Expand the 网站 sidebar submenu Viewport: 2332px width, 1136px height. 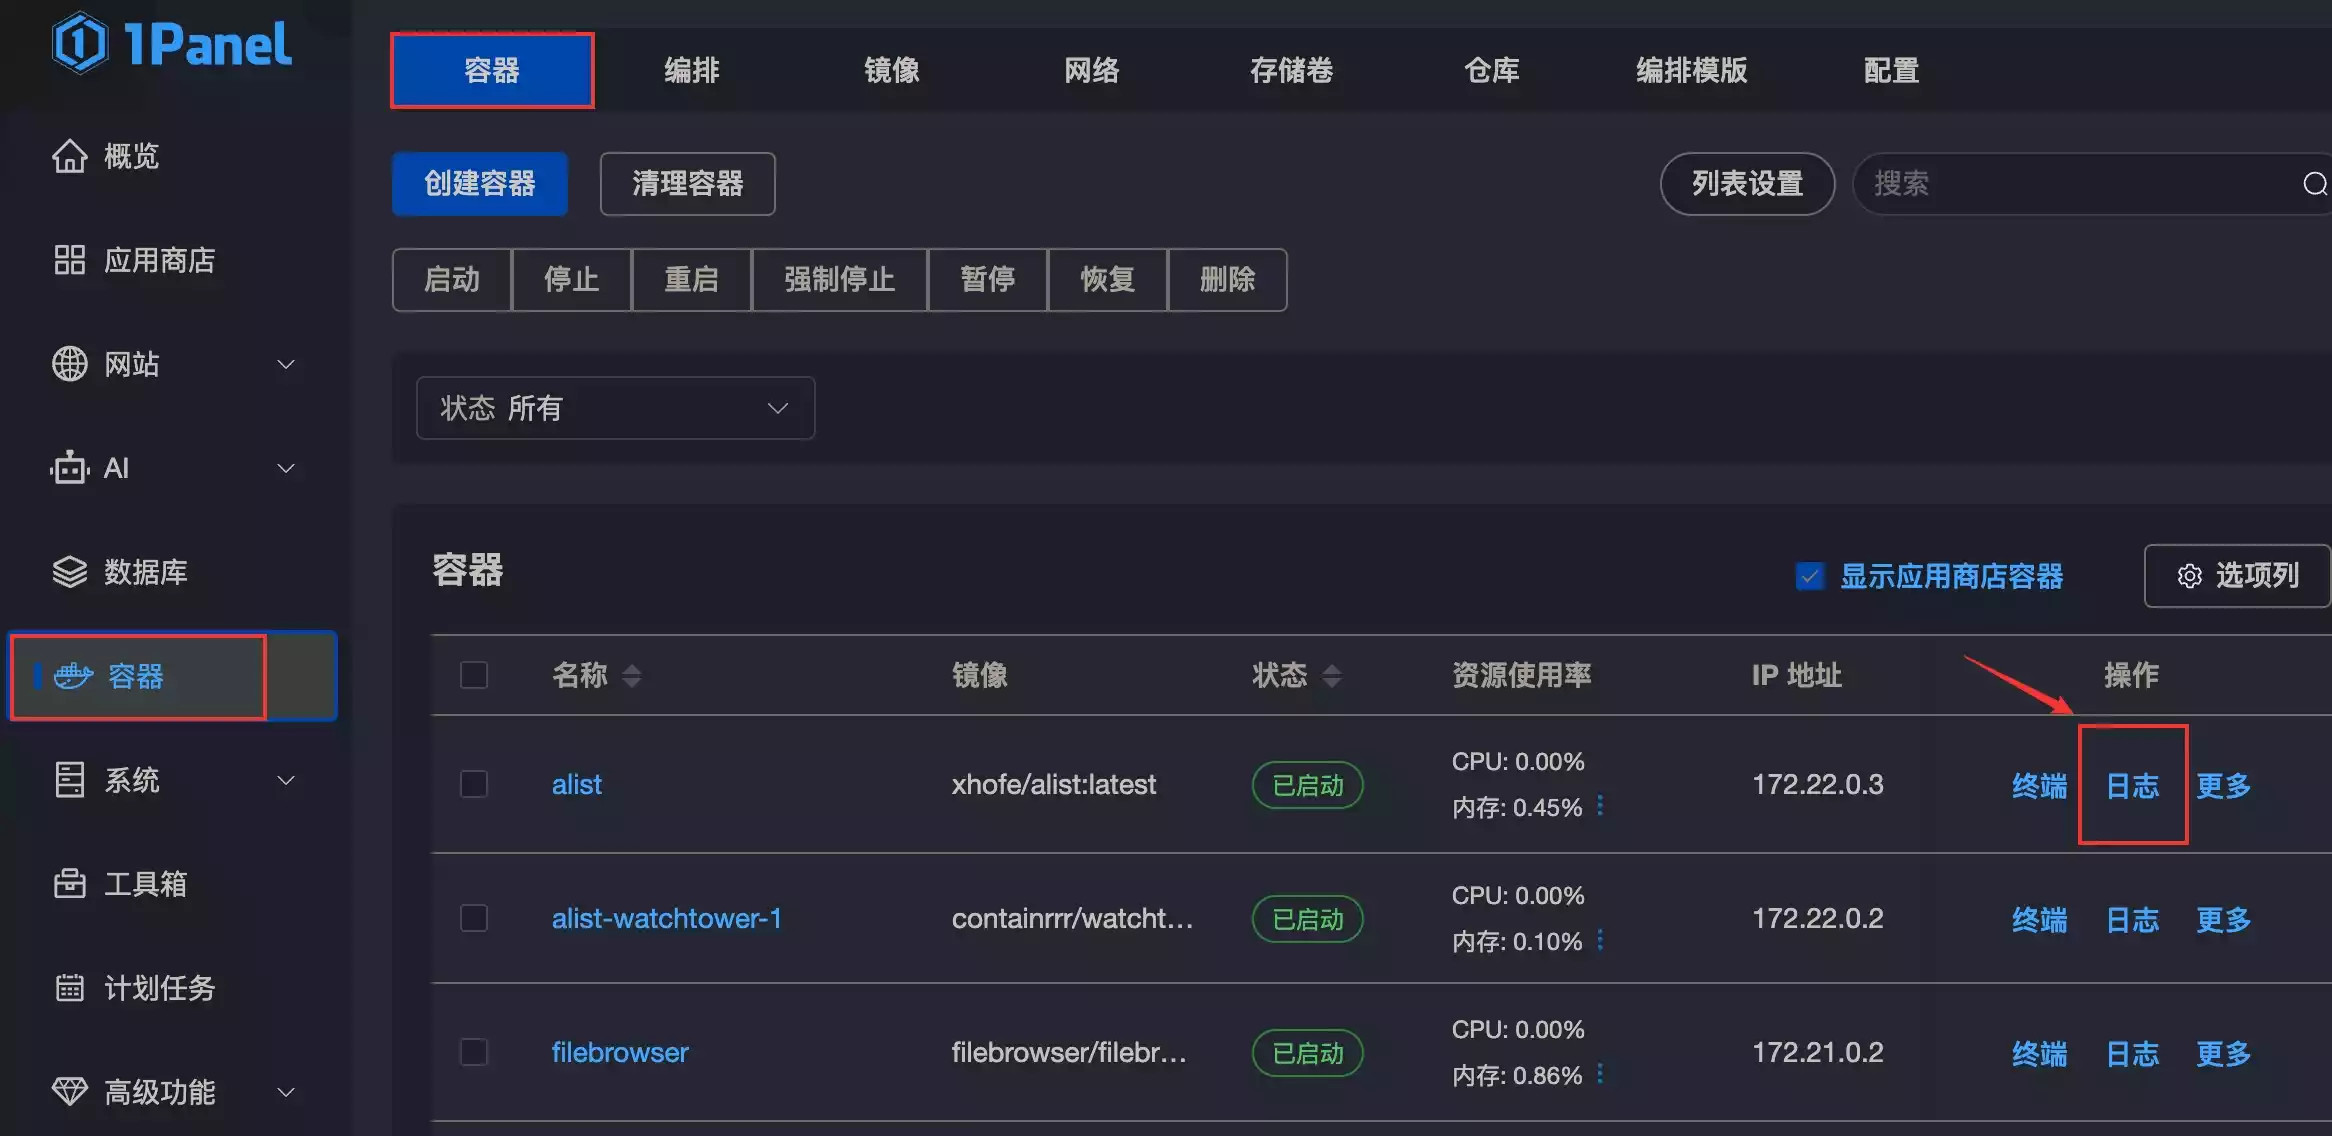pos(285,364)
